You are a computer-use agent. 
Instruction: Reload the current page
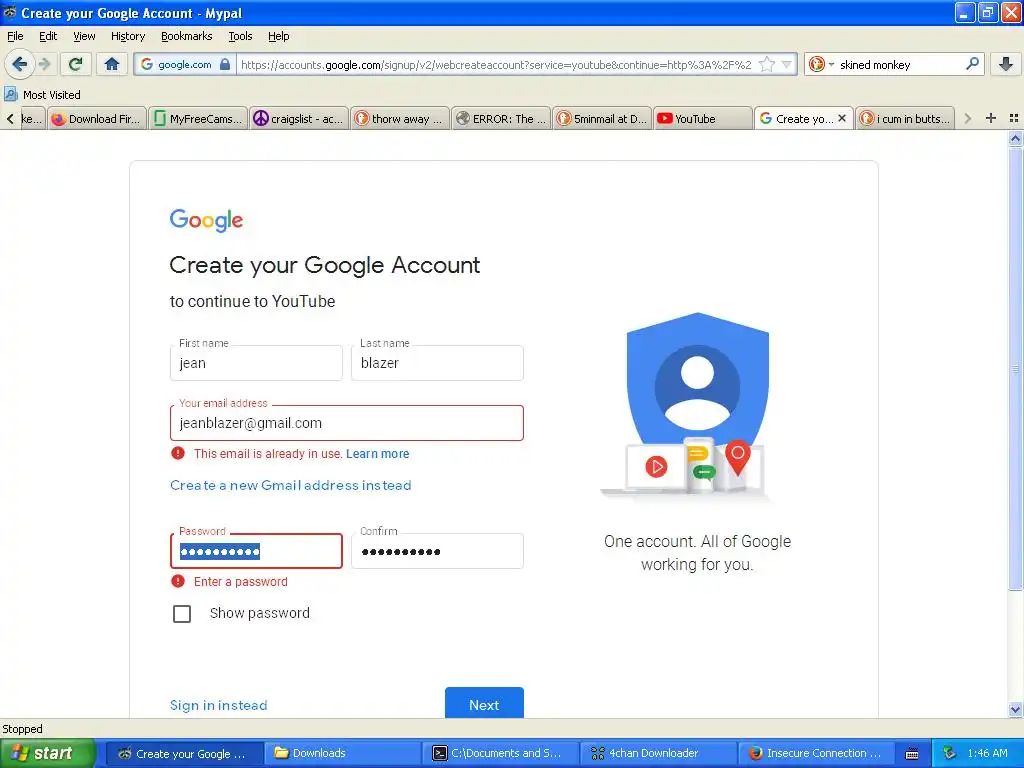click(x=76, y=64)
